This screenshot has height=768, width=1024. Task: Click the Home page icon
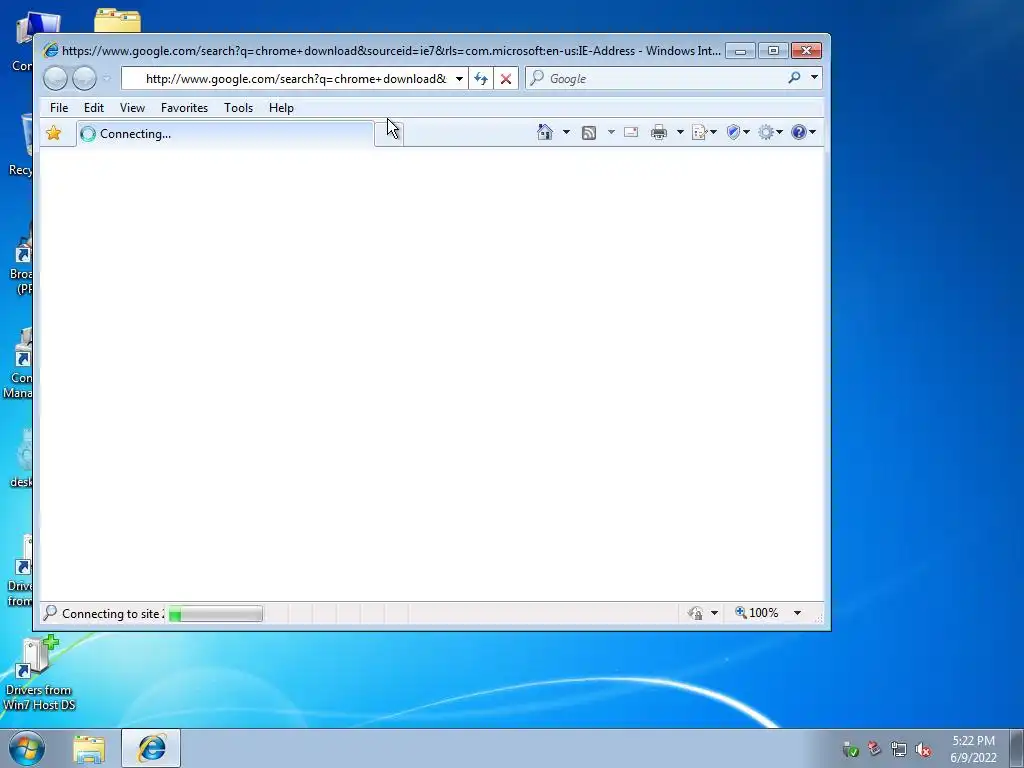(x=545, y=133)
